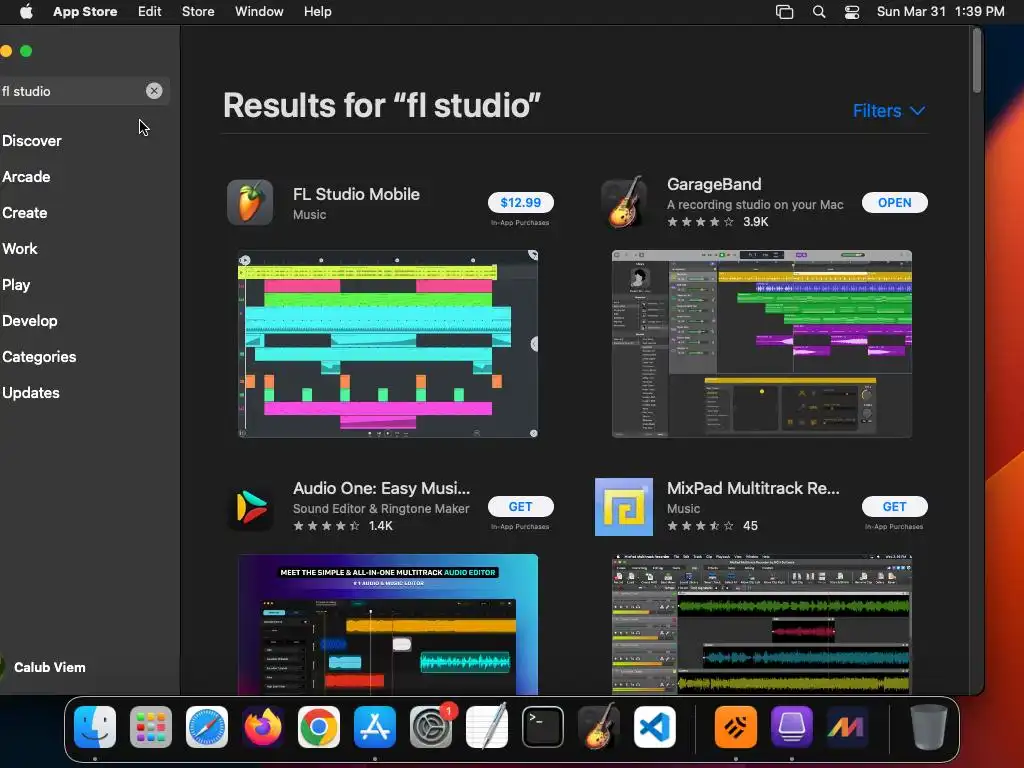View the Audio One screenshot preview

pyautogui.click(x=388, y=624)
